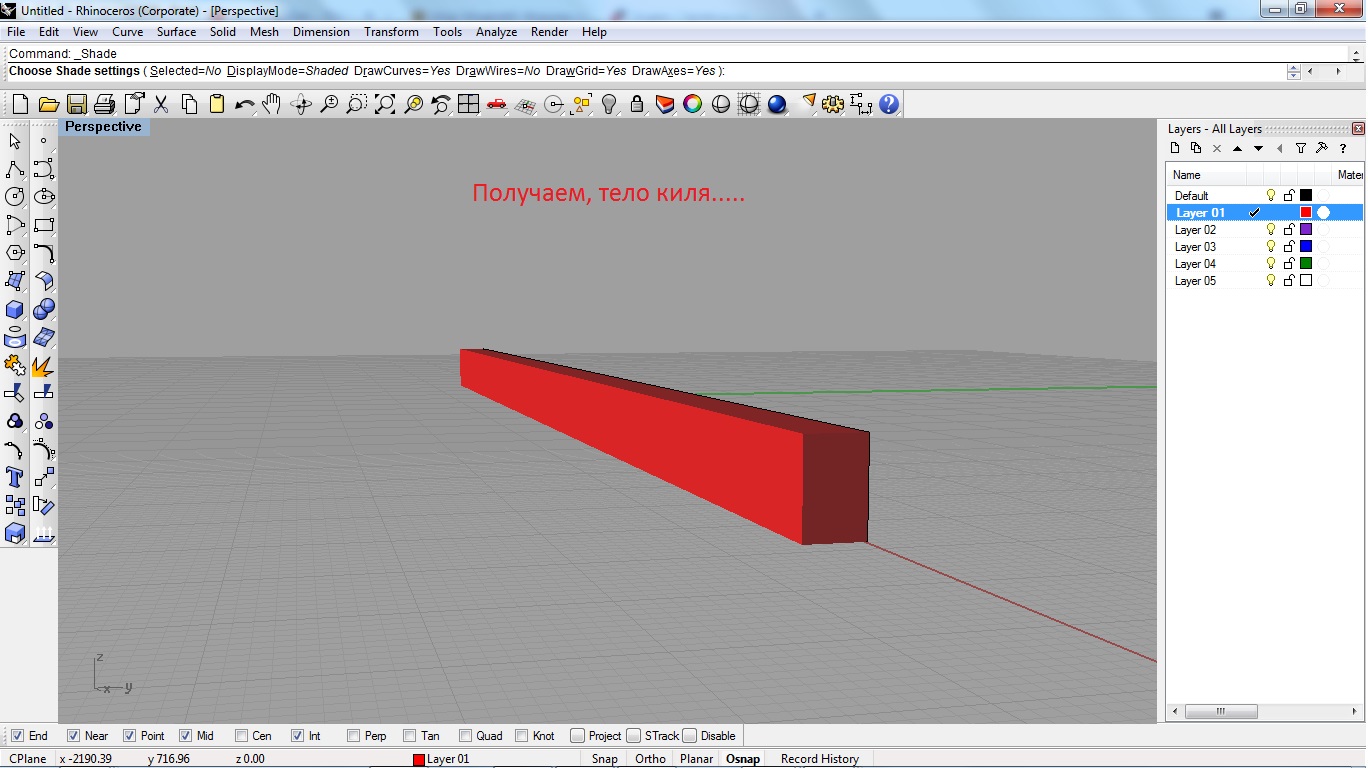
Task: Click the Undo arrow icon
Action: tap(244, 104)
